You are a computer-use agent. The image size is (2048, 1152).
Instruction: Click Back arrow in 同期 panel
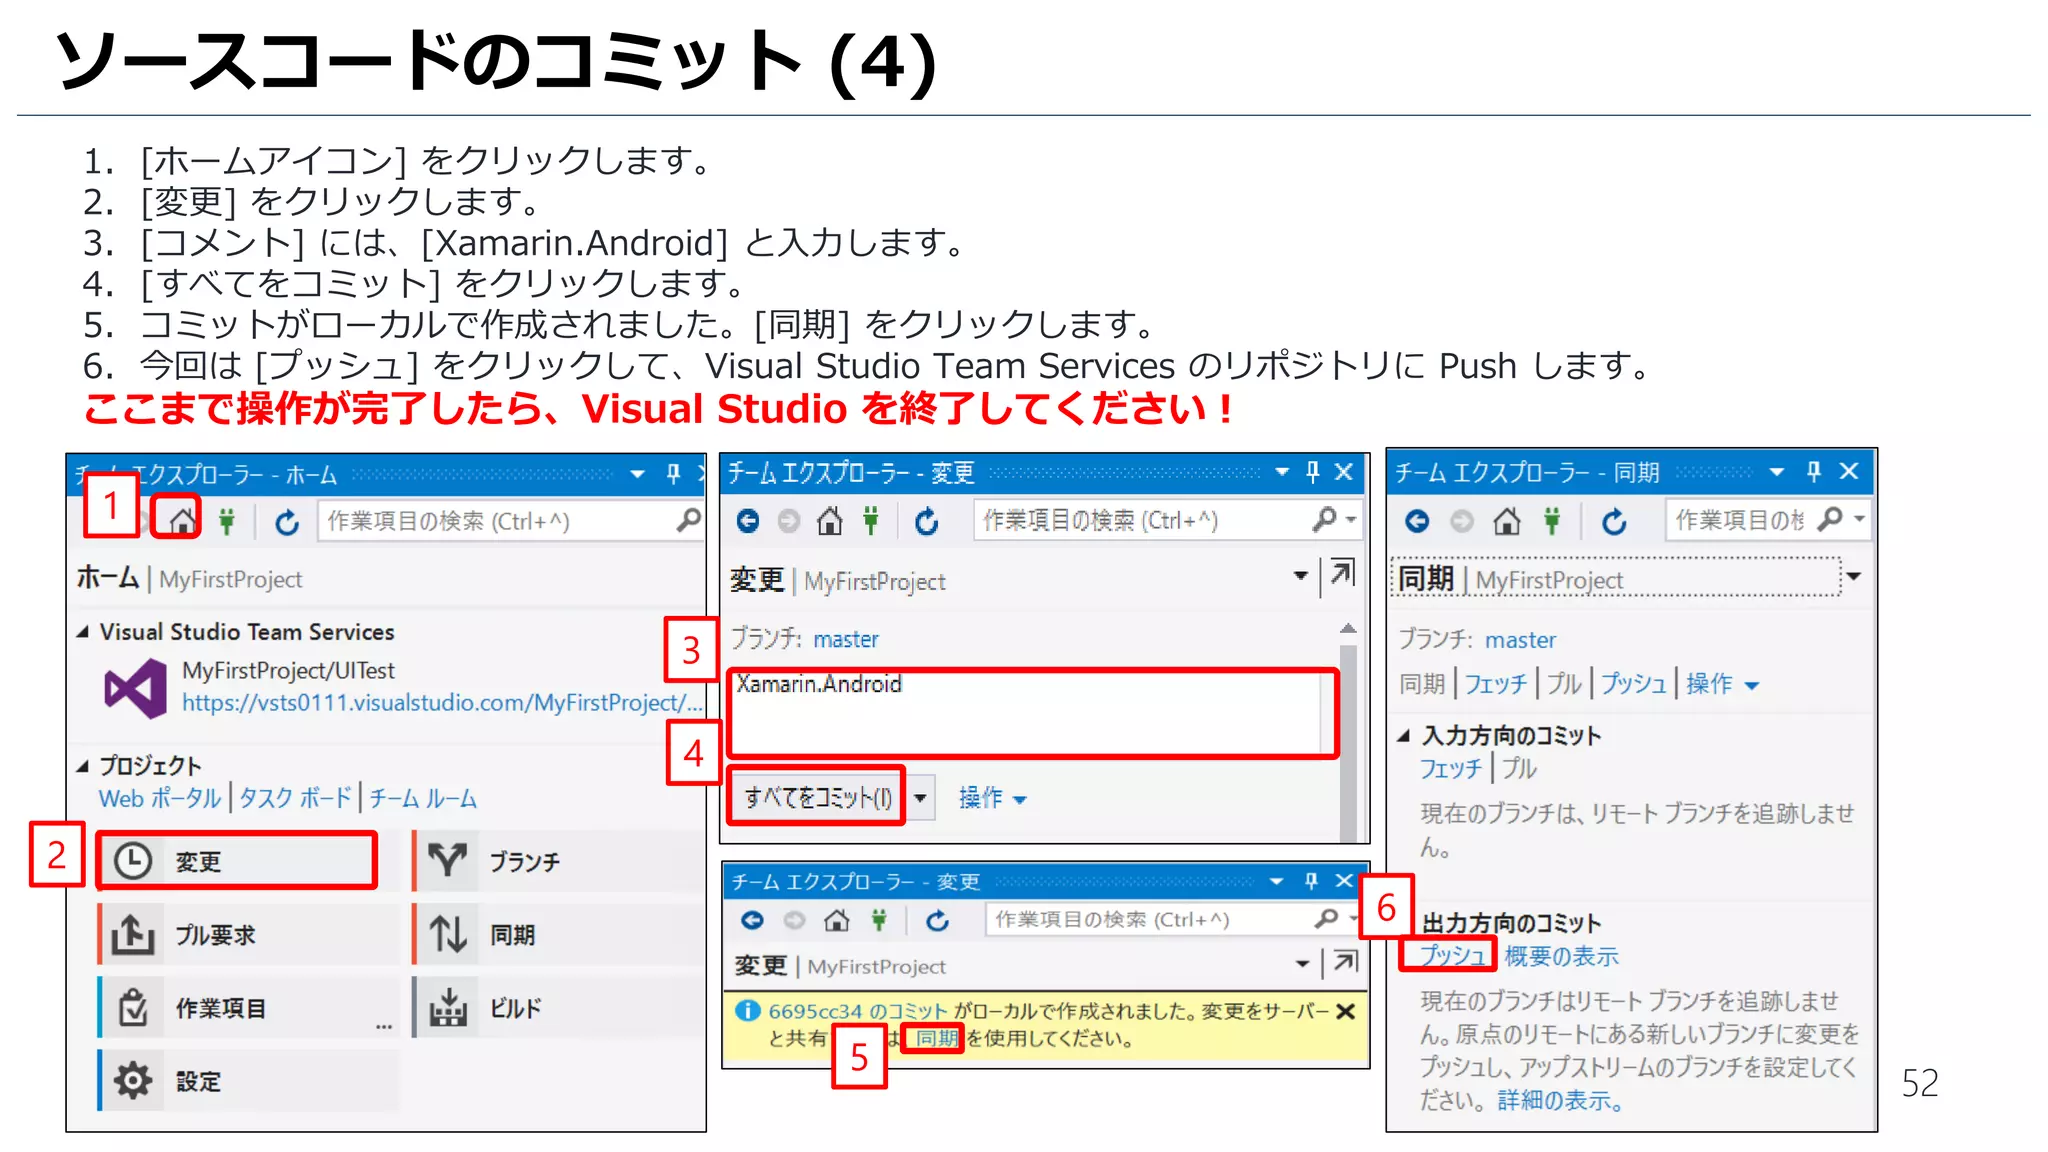1417,521
